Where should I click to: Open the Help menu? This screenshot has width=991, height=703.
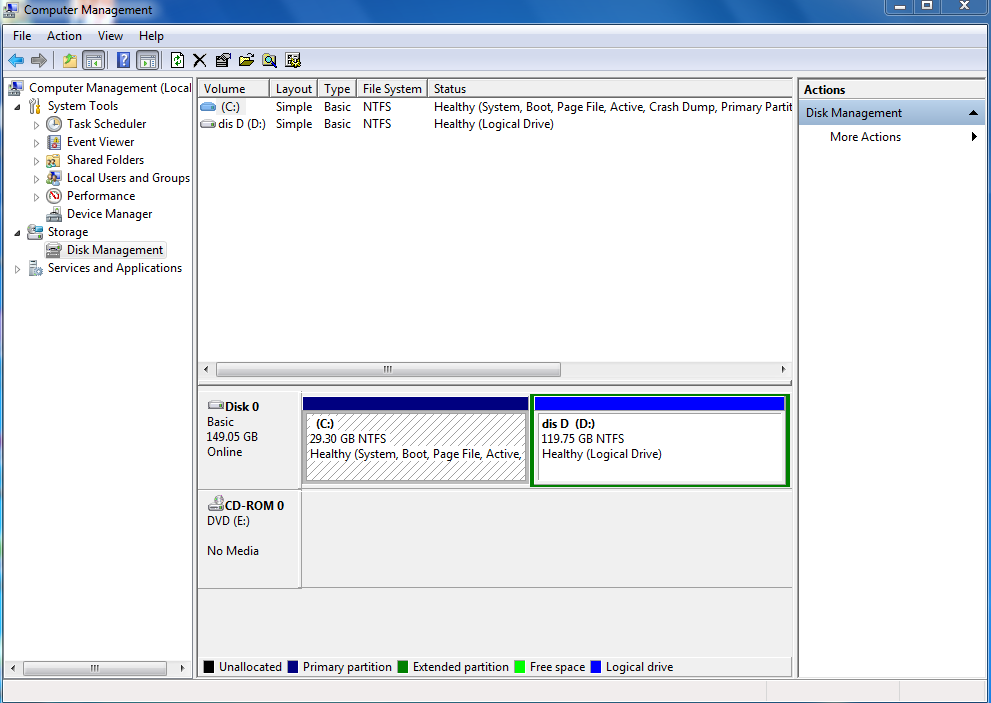click(151, 36)
